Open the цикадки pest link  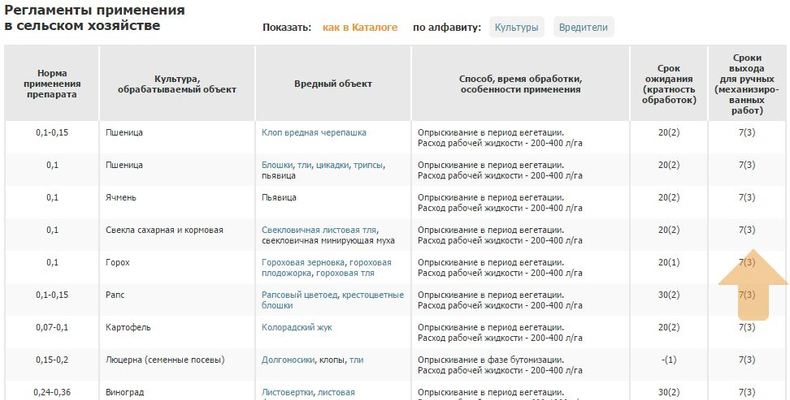pyautogui.click(x=332, y=165)
